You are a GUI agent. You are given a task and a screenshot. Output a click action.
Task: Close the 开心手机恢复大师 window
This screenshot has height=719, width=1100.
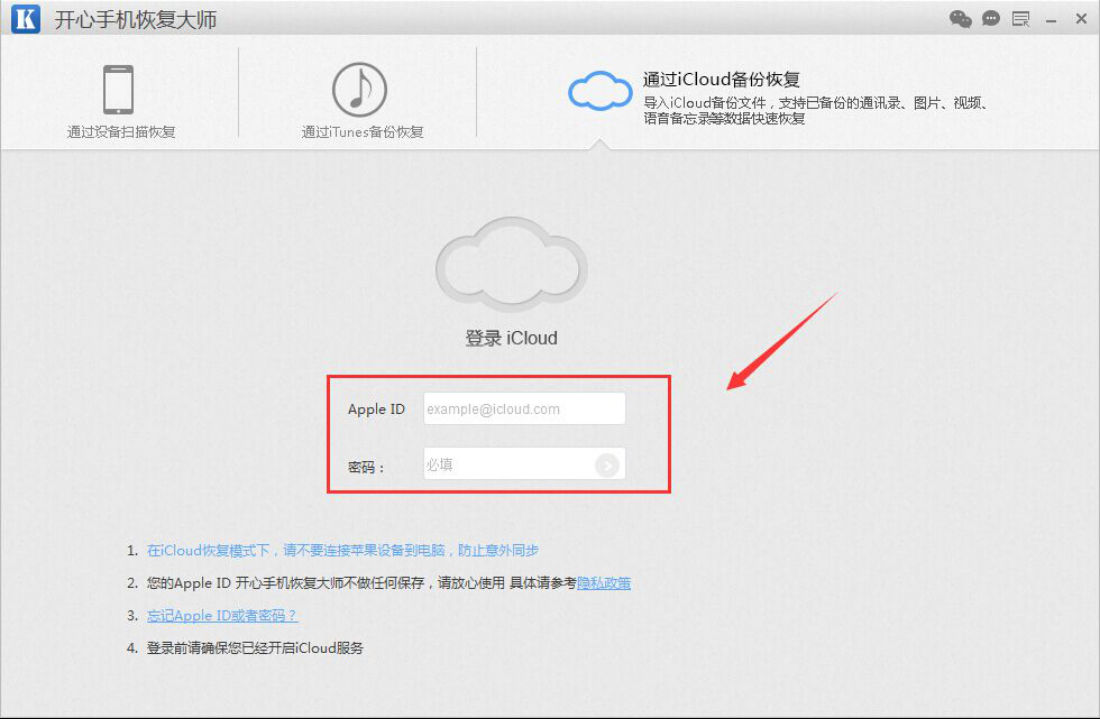[1081, 19]
